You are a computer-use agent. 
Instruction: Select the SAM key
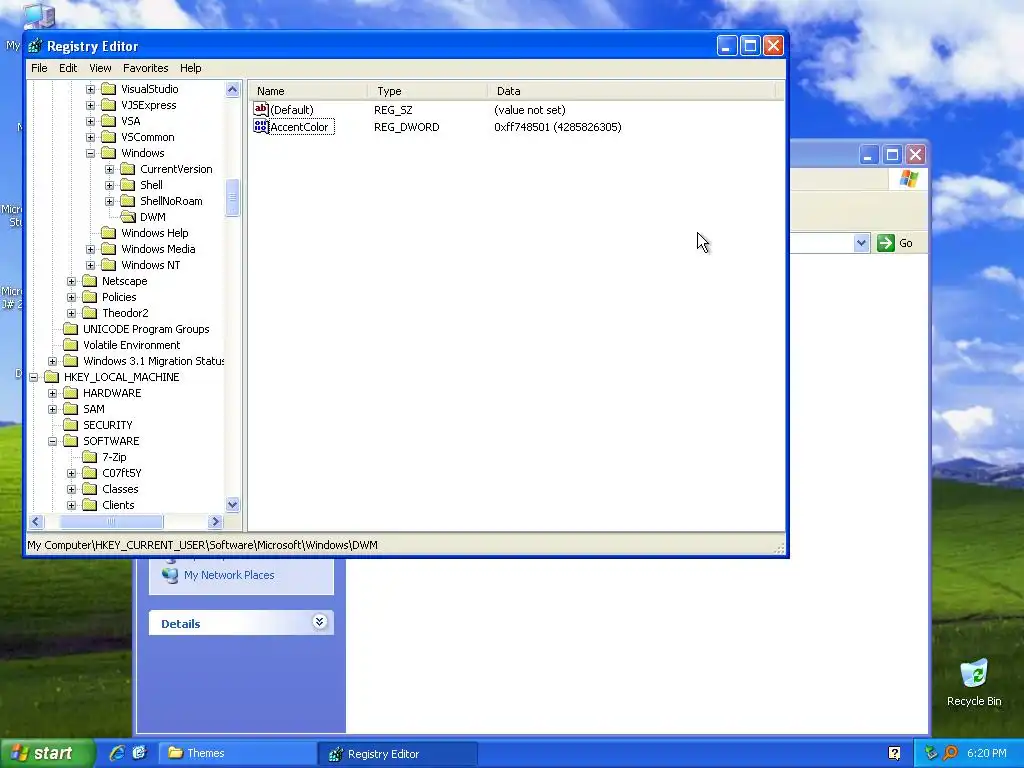pyautogui.click(x=94, y=409)
